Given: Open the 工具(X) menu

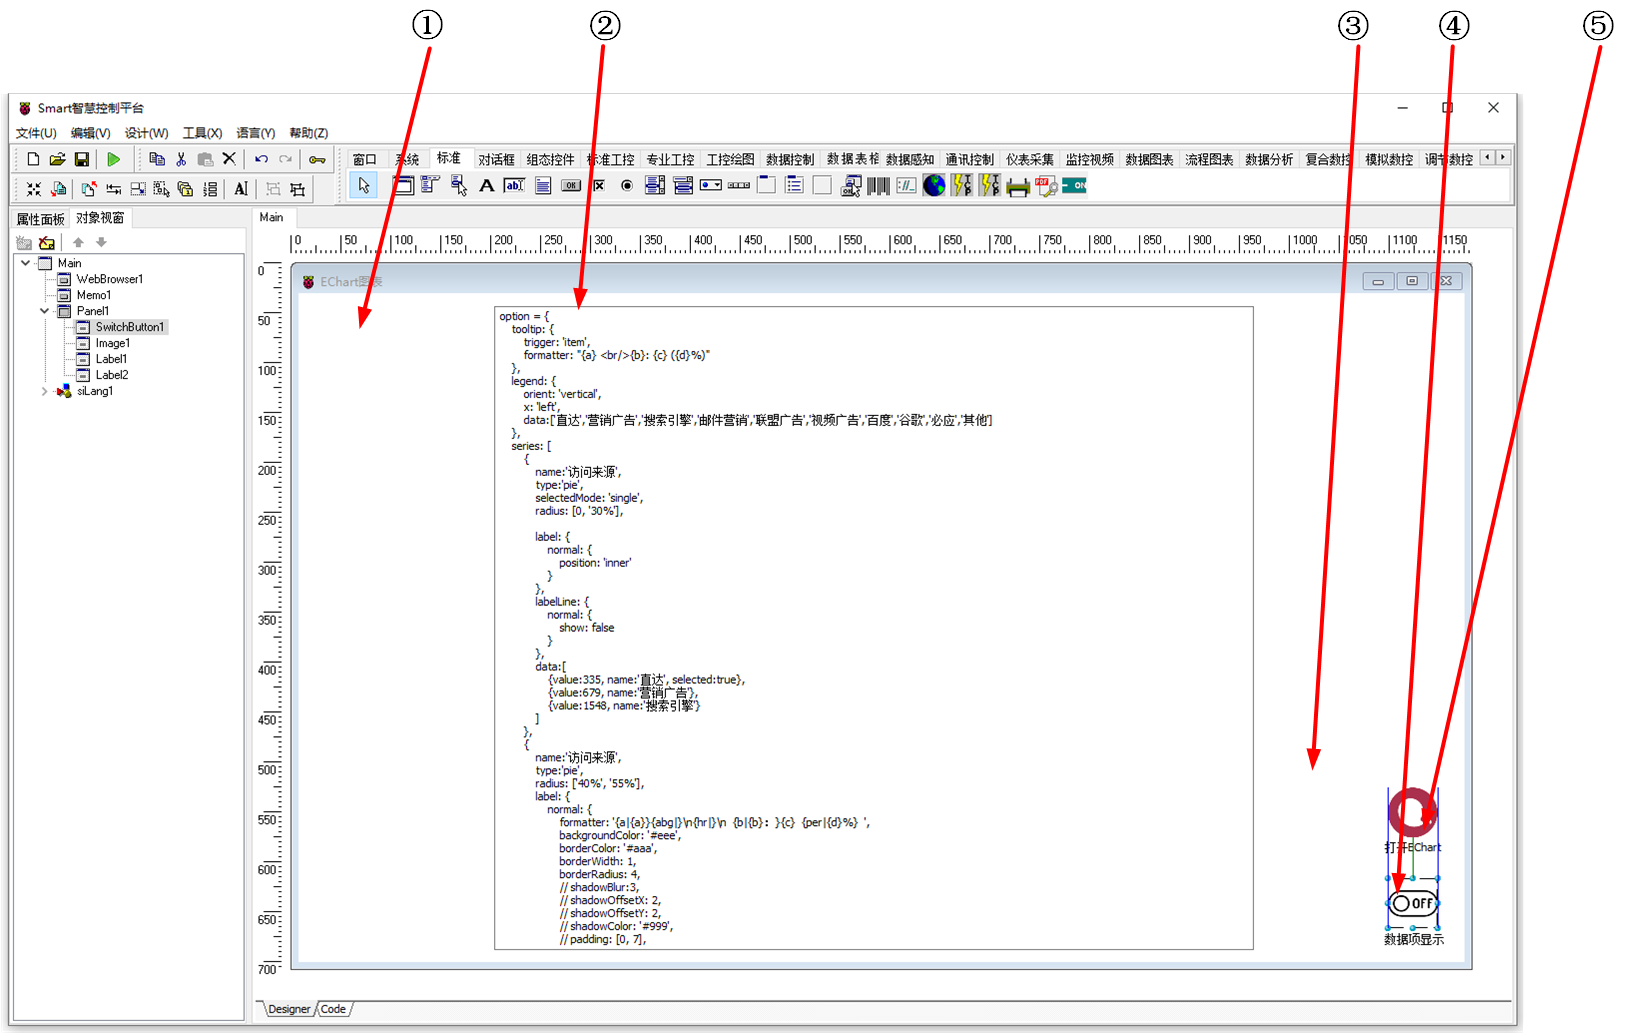Looking at the screenshot, I should (202, 133).
